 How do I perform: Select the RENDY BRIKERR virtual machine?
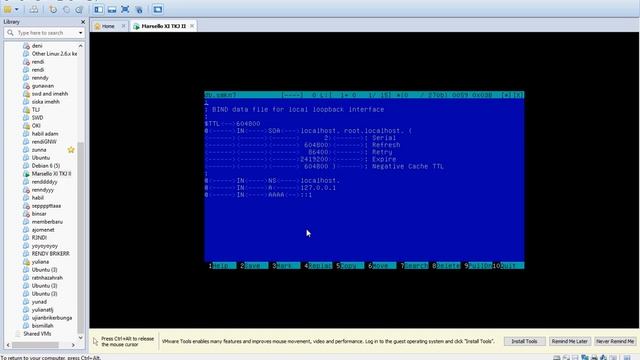(x=51, y=254)
